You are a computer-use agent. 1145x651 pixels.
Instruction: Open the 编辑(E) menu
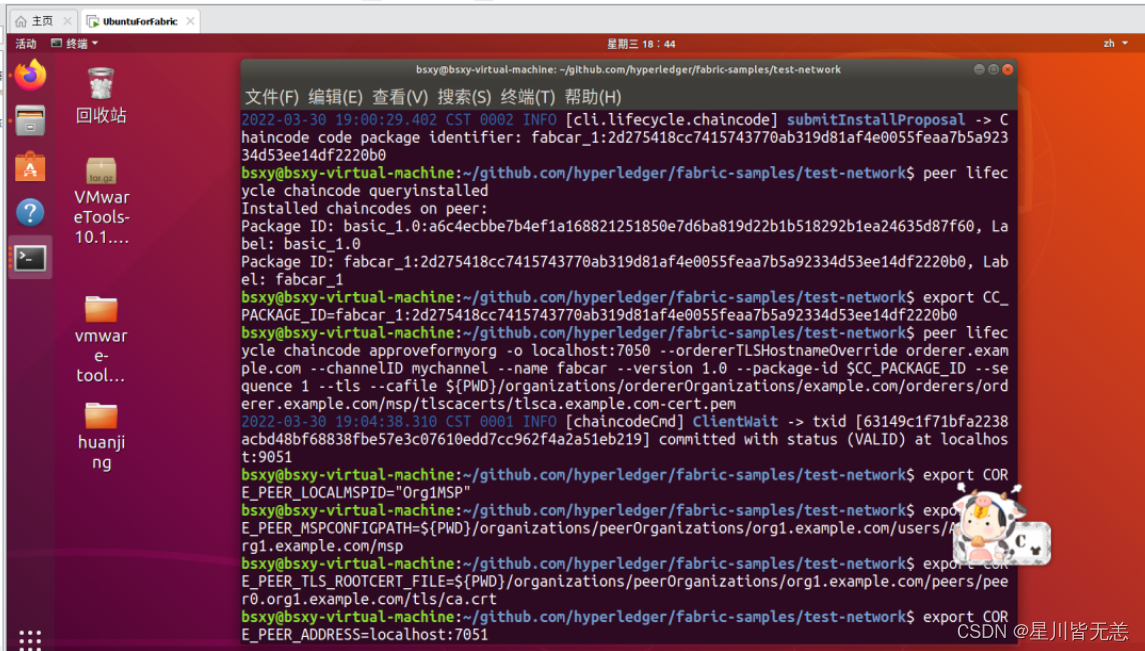tap(335, 96)
